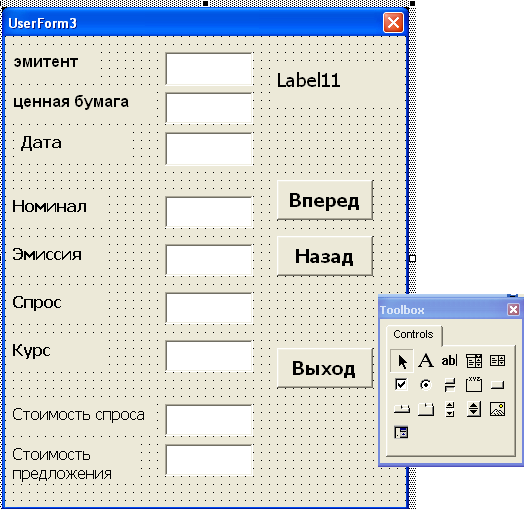Select the ComboBox control tool
The width and height of the screenshot is (524, 509).
pyautogui.click(x=474, y=361)
